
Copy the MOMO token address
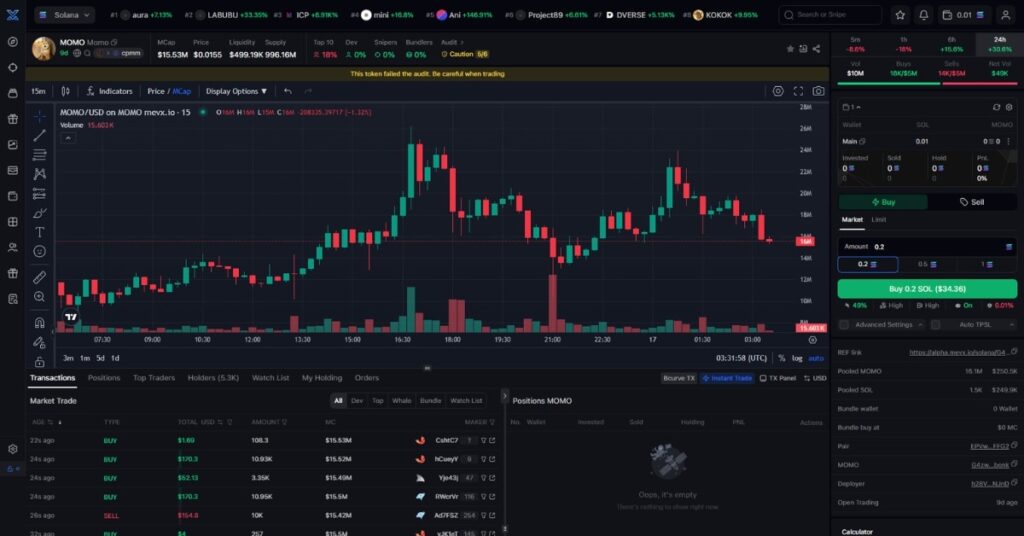(x=114, y=42)
